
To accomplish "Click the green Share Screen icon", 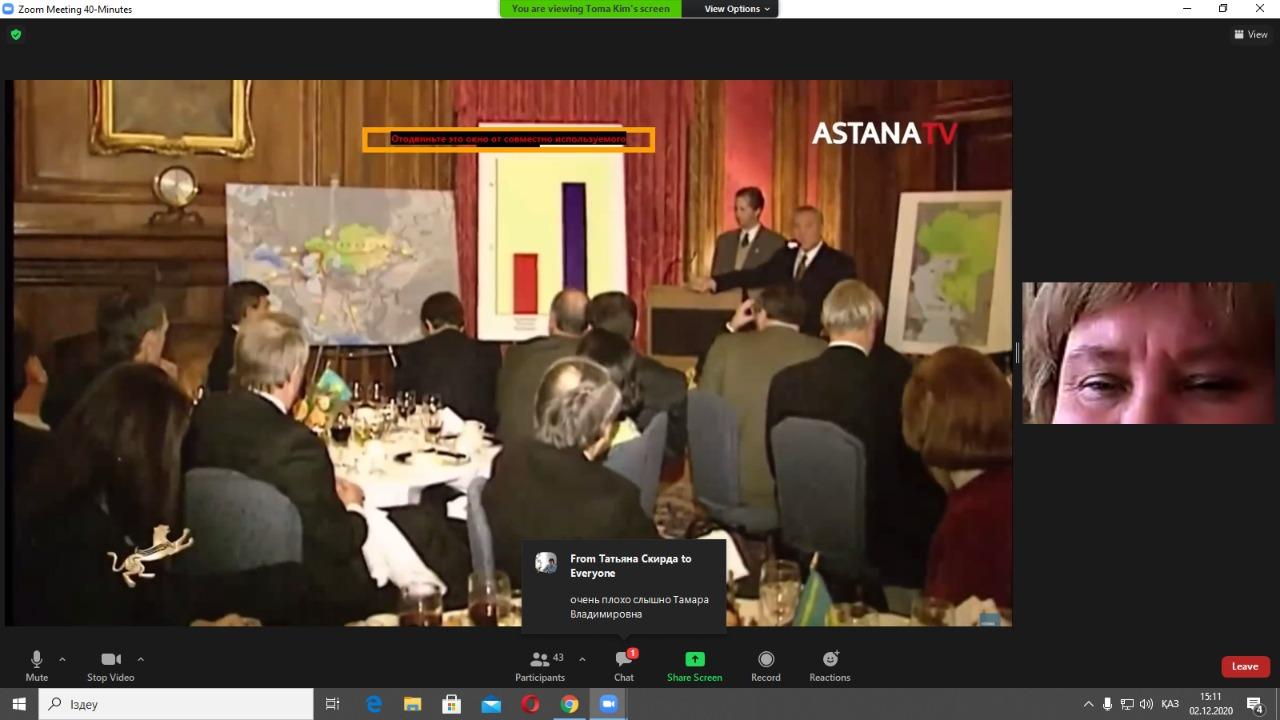I will point(694,659).
